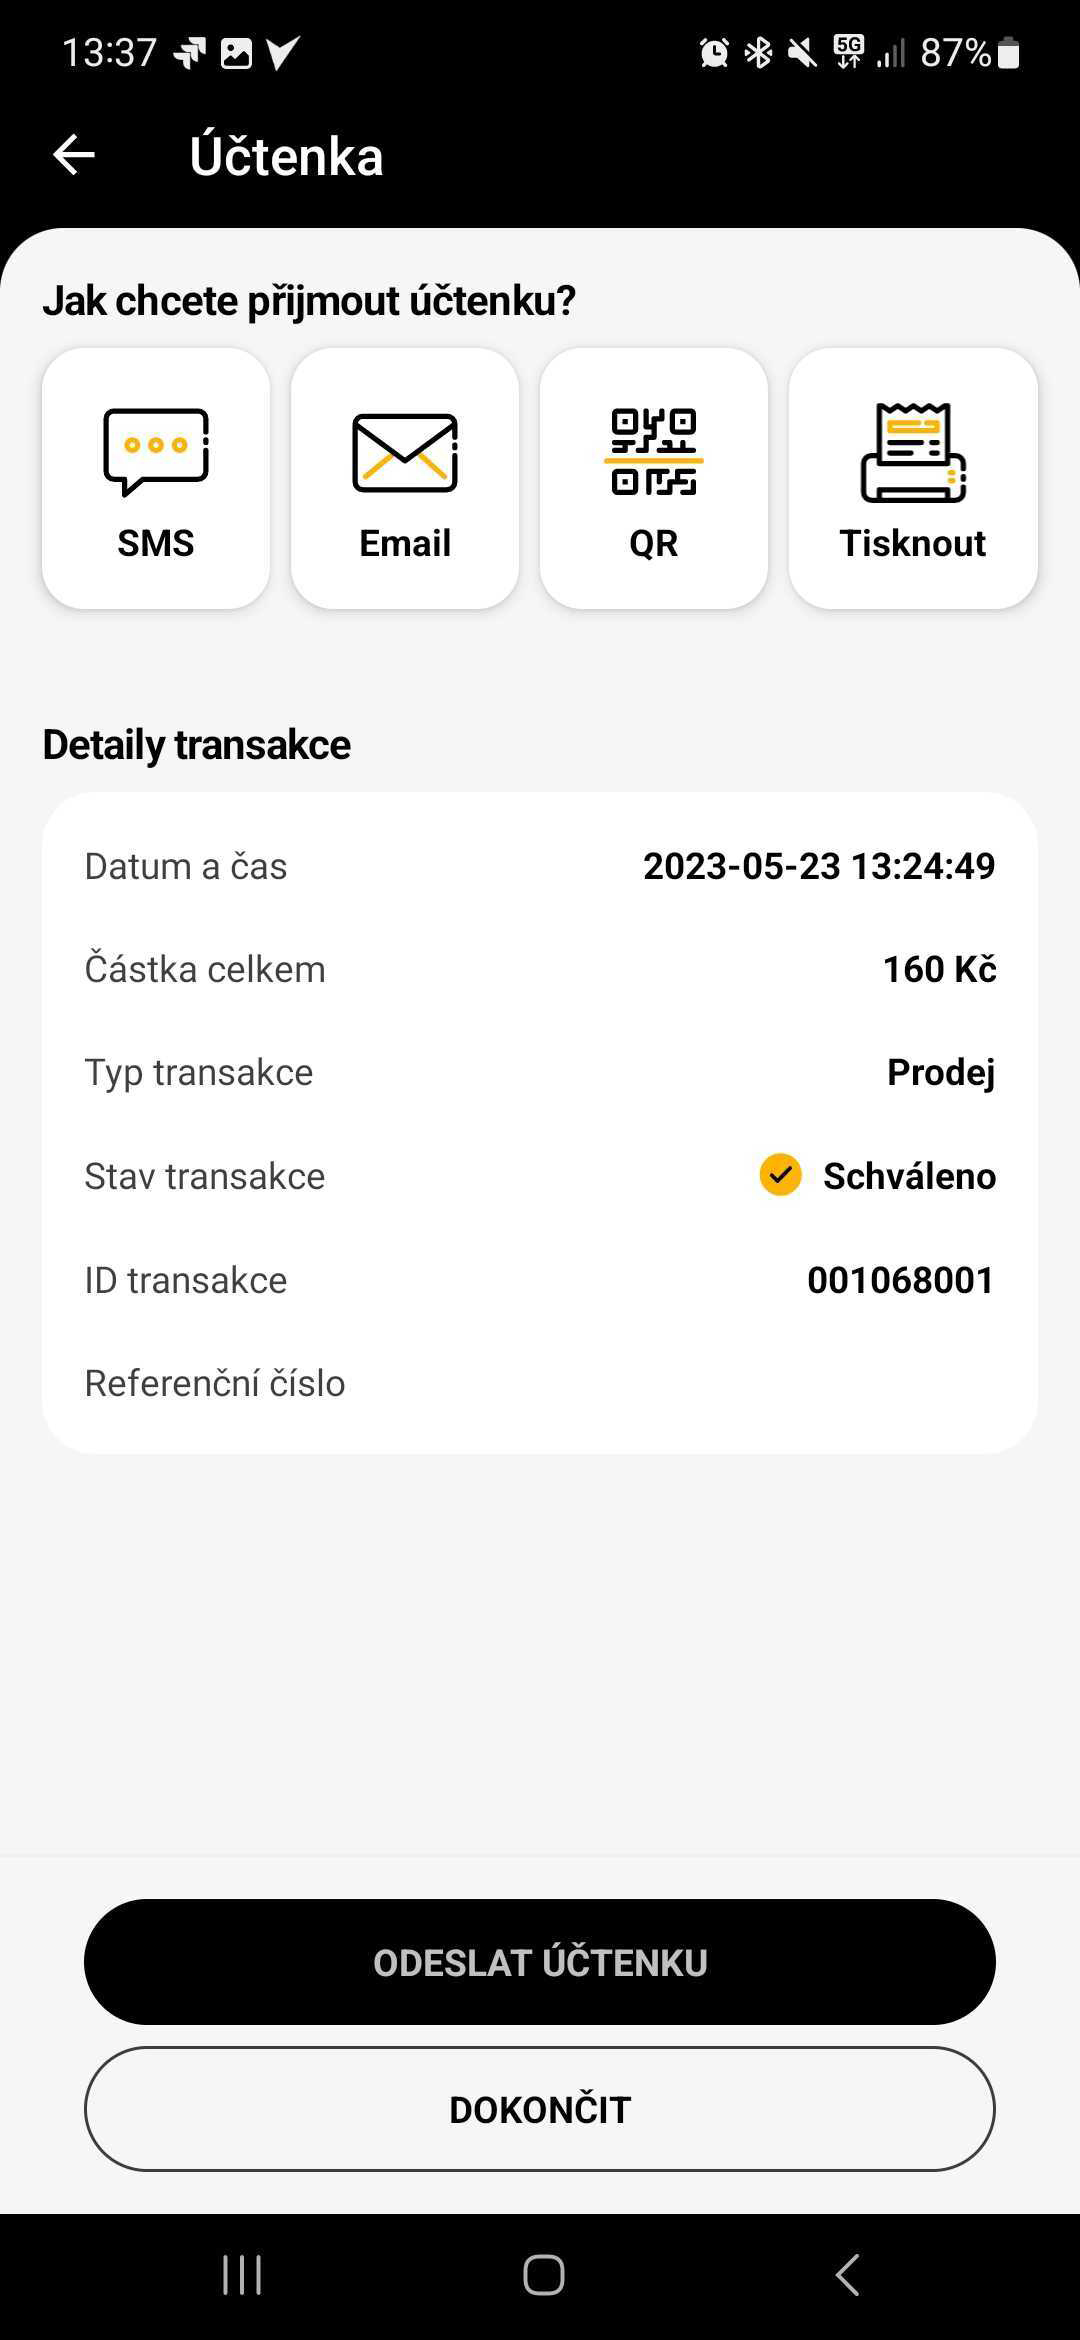Viewport: 1080px width, 2340px height.
Task: Choose SMS receipt delivery option
Action: 156,478
